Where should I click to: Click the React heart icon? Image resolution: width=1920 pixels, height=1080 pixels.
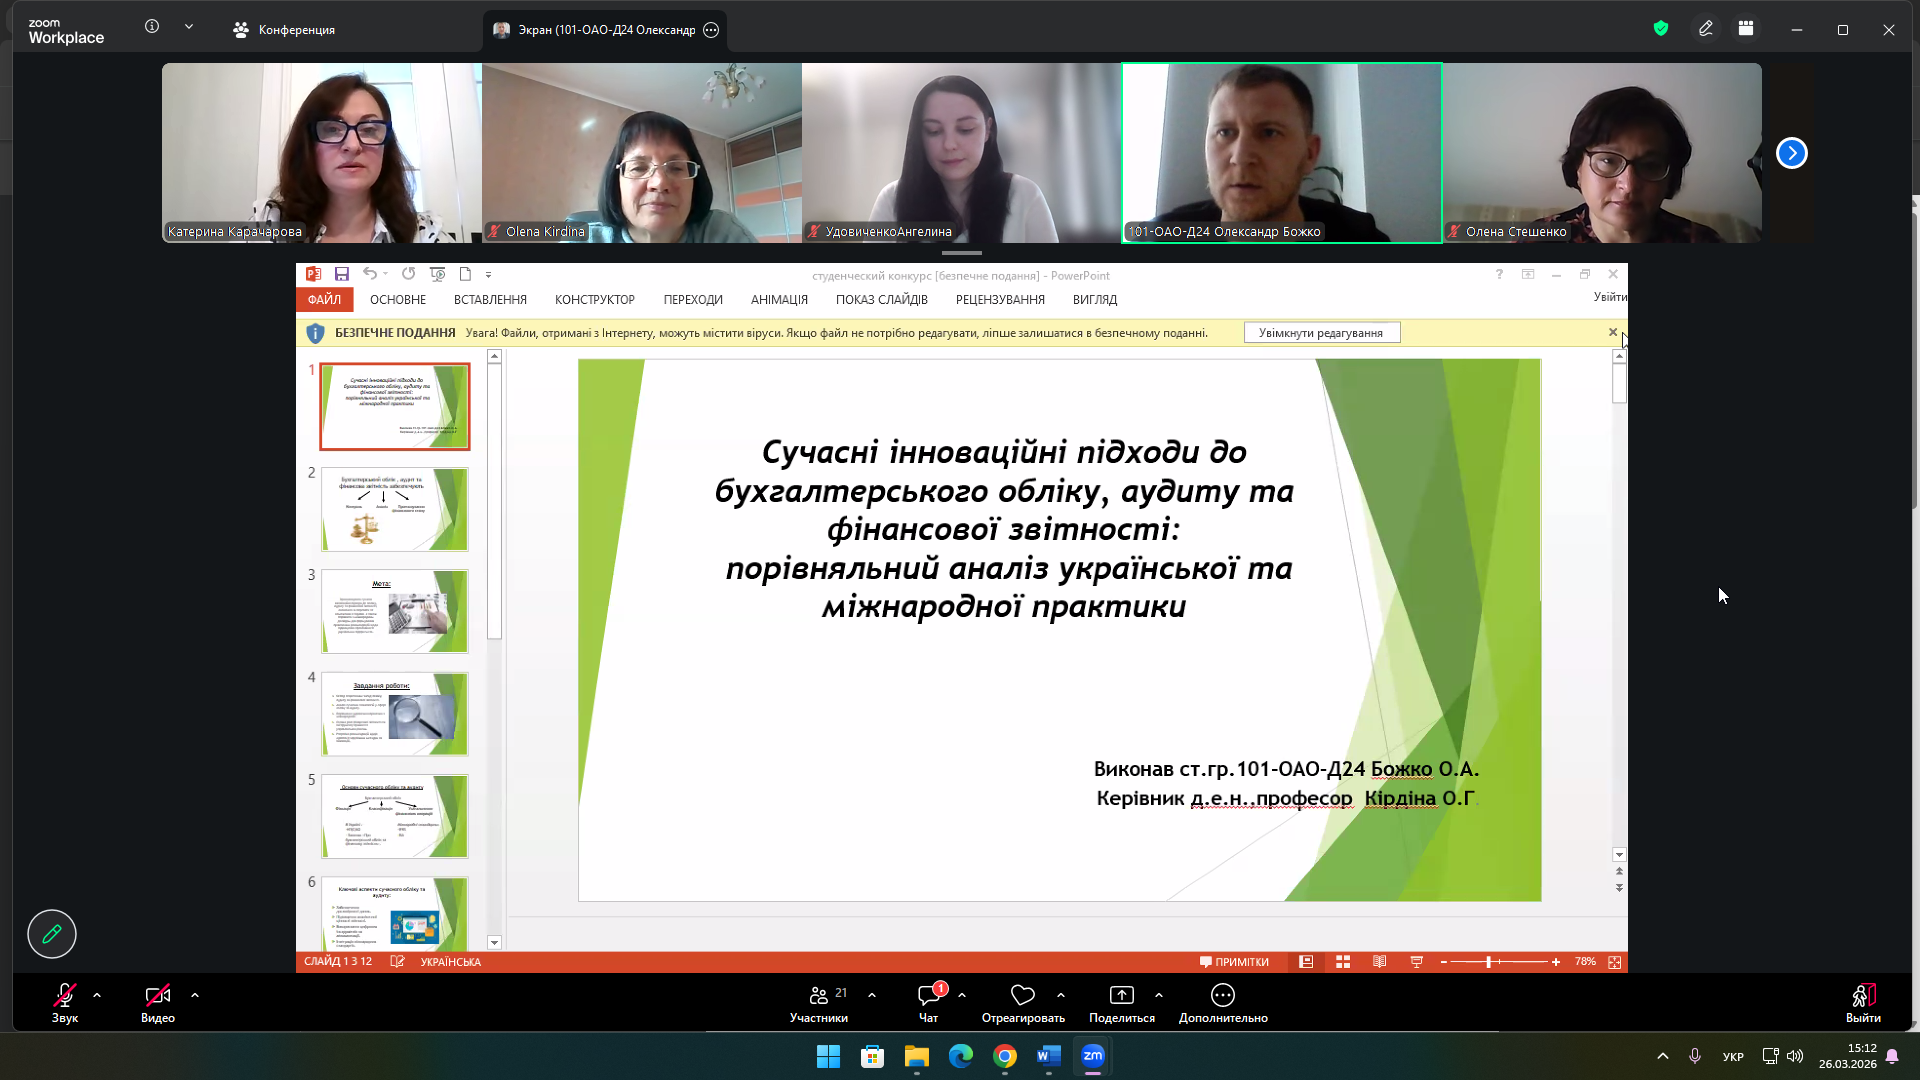[x=1022, y=995]
